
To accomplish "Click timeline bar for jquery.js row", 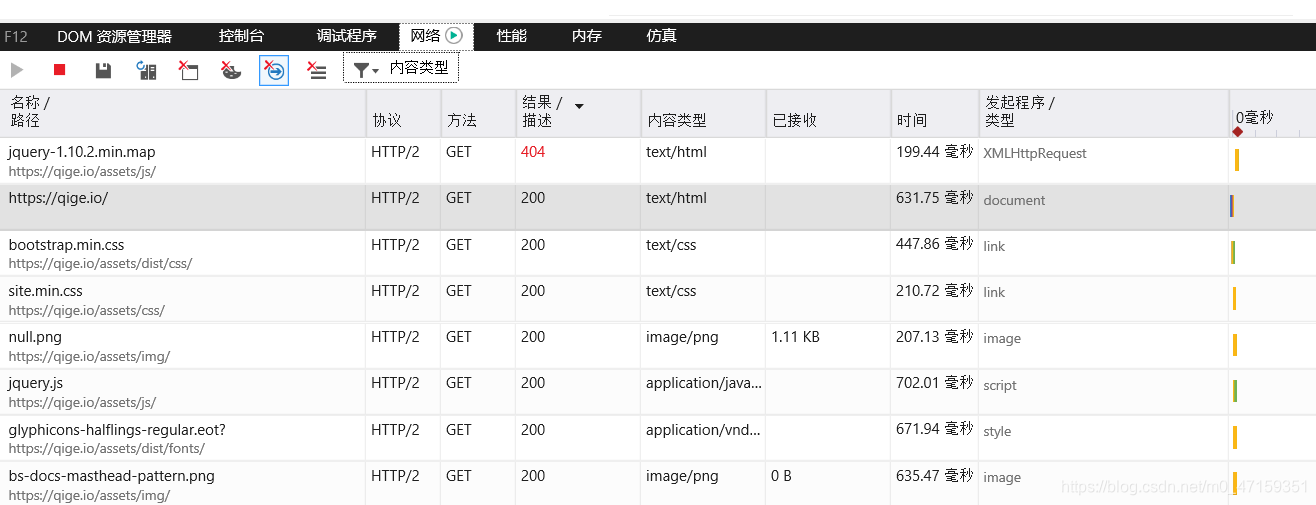I will coord(1235,390).
